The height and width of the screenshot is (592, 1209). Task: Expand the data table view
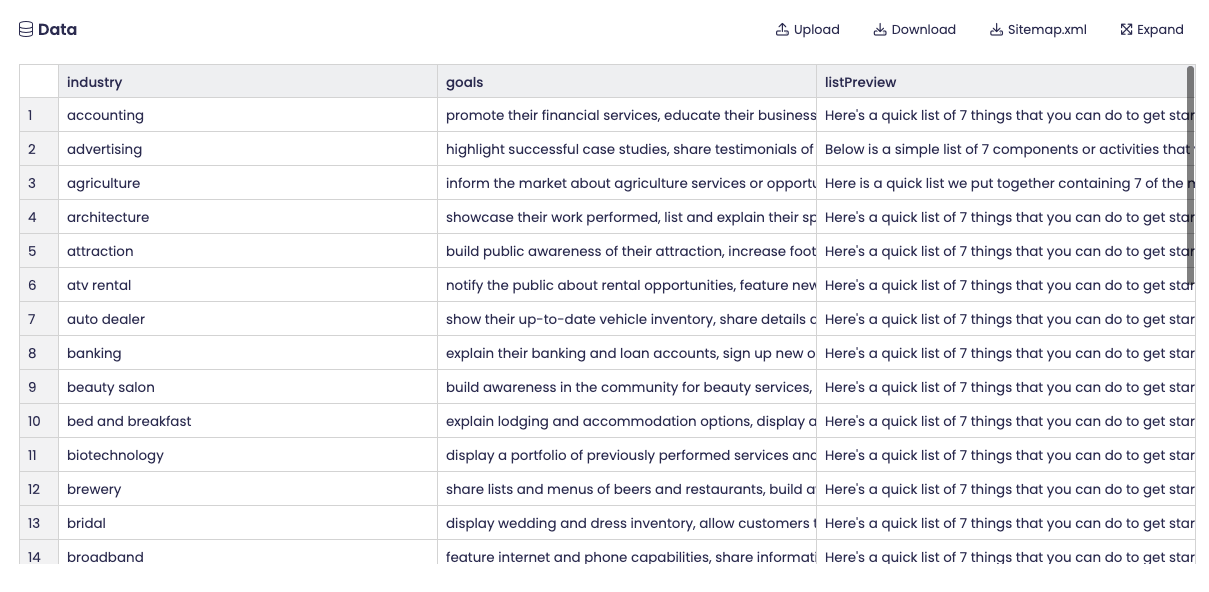(1159, 29)
